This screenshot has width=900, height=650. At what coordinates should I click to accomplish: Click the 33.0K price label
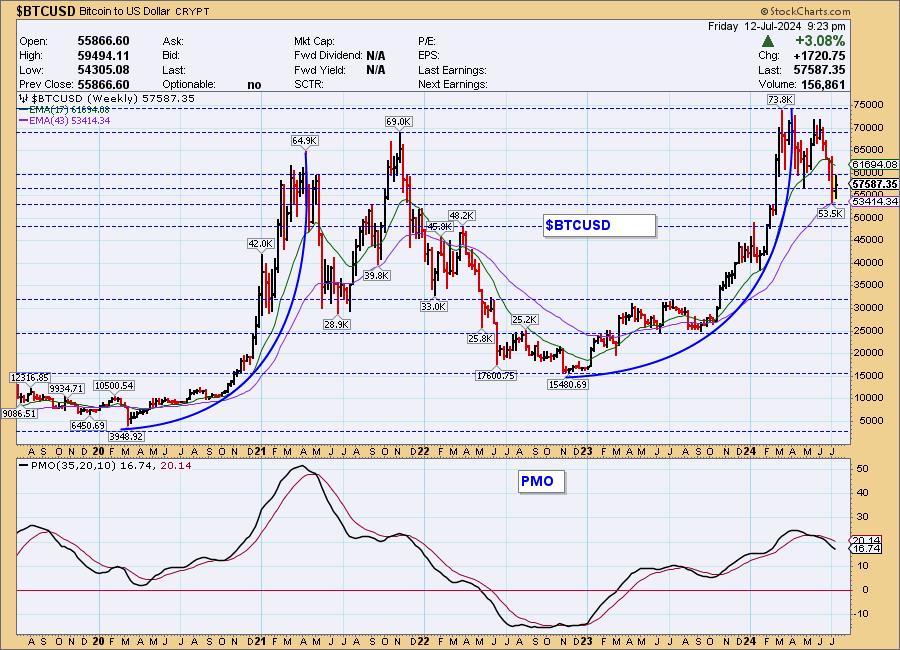pyautogui.click(x=433, y=307)
